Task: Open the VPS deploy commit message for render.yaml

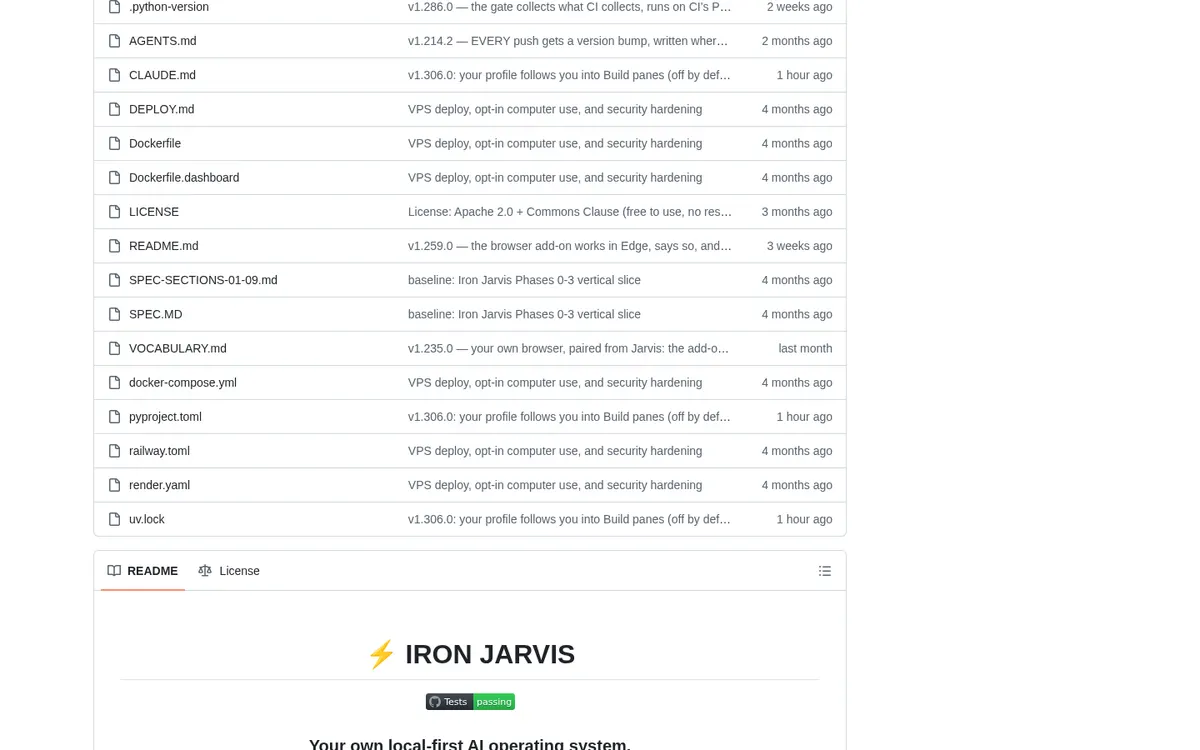Action: 555,485
